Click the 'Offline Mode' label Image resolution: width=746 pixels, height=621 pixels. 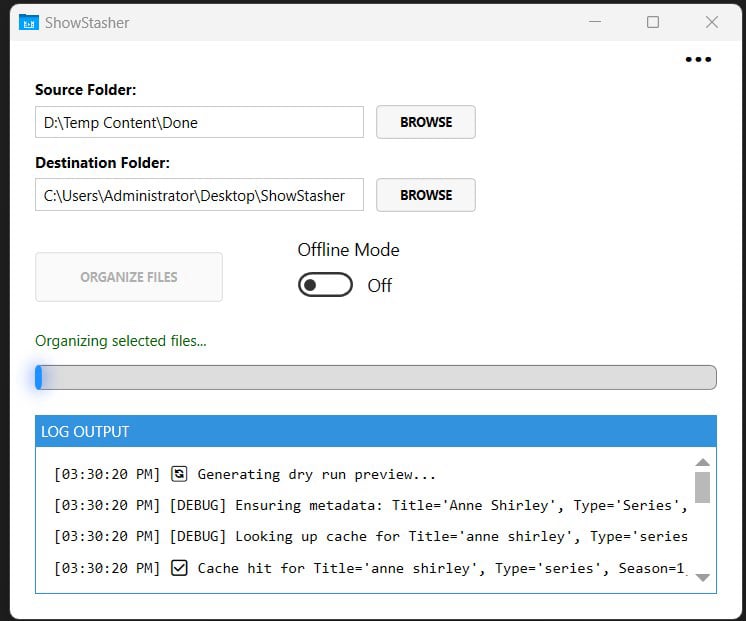tap(348, 250)
